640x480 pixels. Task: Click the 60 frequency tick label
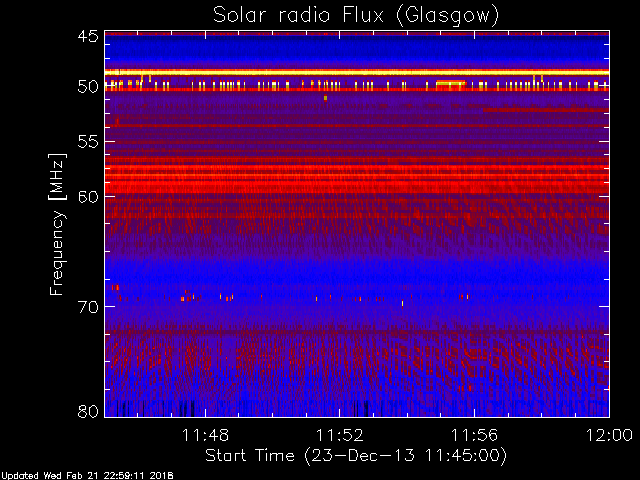point(88,197)
